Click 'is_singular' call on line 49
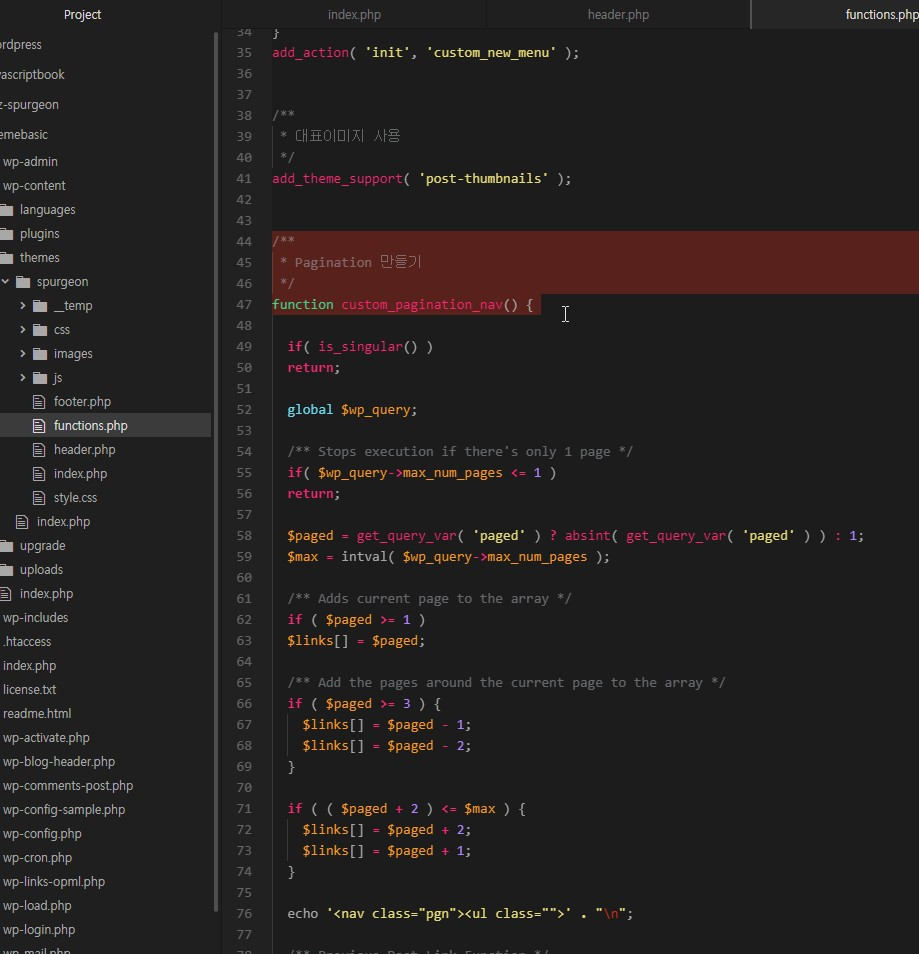This screenshot has height=954, width=919. pos(360,347)
